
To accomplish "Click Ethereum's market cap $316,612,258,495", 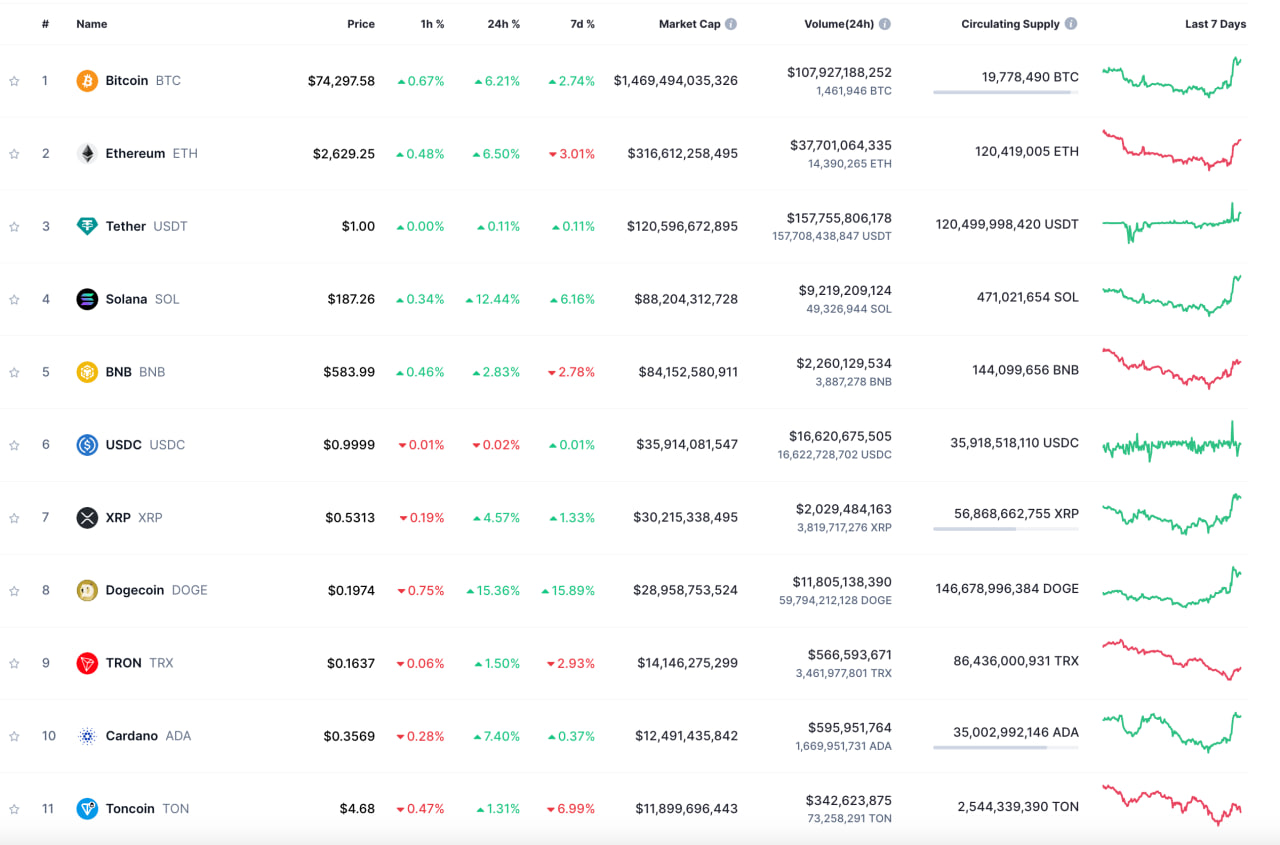I will [x=683, y=154].
